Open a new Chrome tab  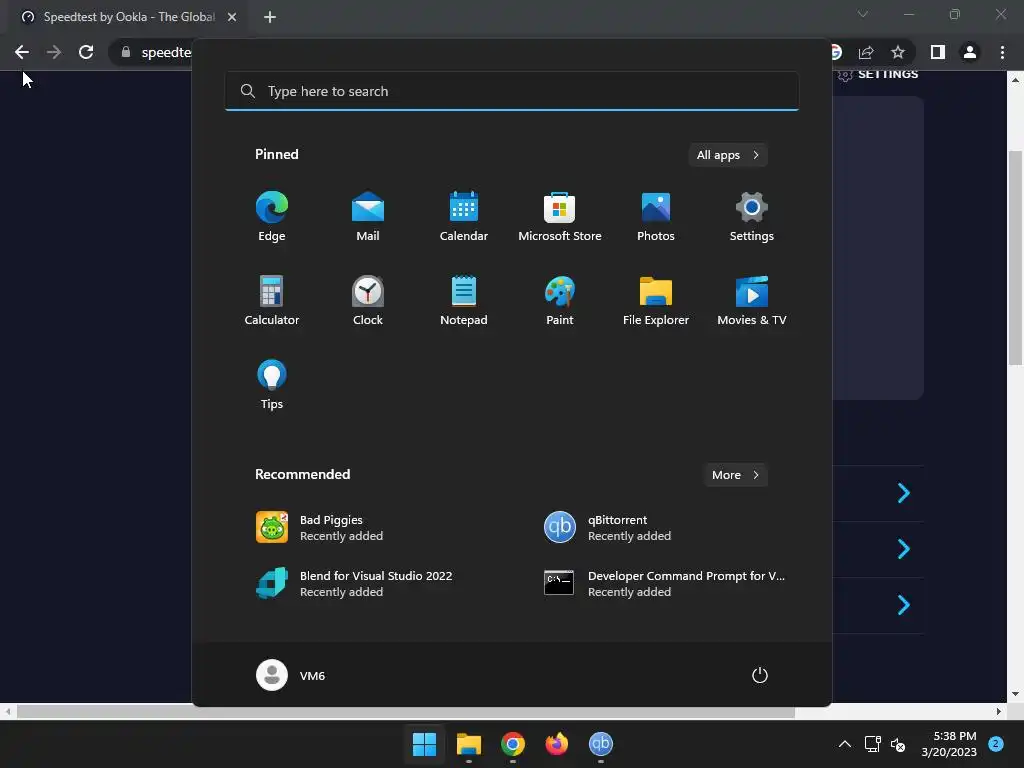pyautogui.click(x=270, y=17)
